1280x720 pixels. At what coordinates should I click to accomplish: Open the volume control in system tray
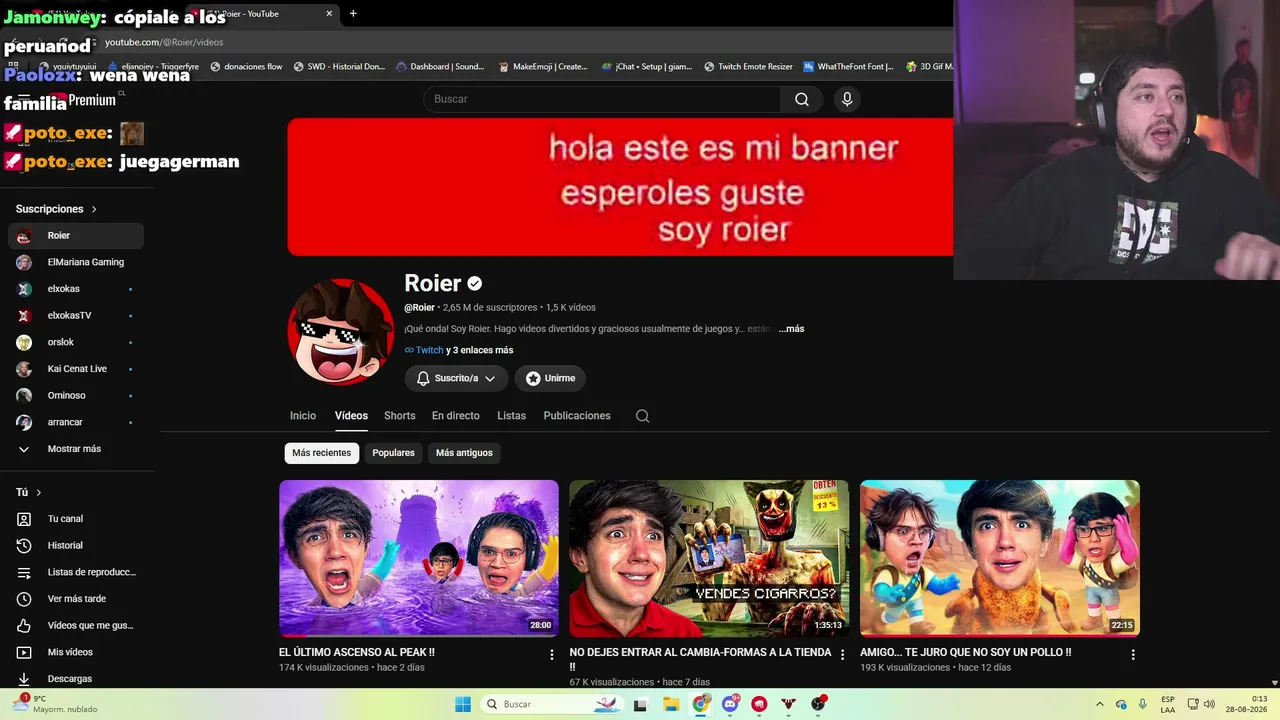[1208, 704]
